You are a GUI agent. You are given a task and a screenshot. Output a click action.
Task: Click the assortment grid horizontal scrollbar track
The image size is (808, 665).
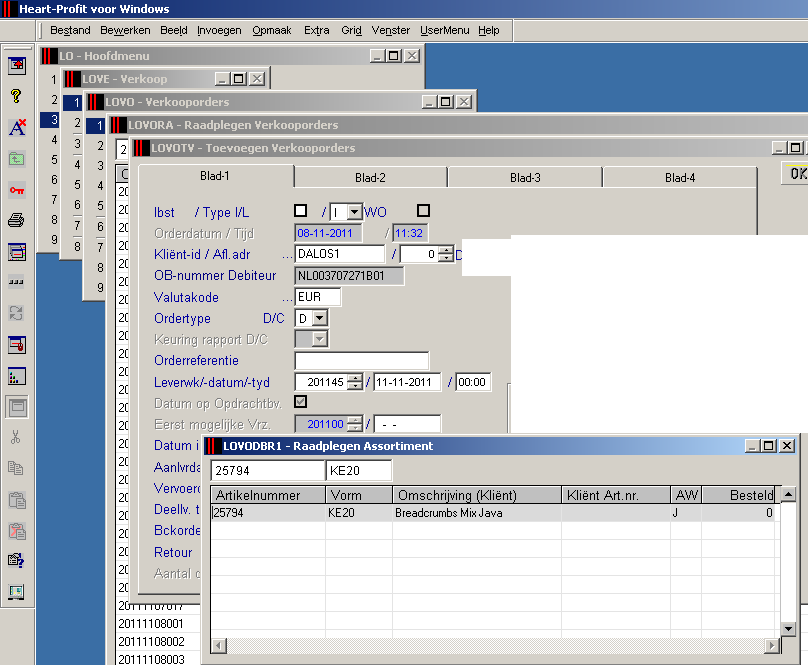496,645
